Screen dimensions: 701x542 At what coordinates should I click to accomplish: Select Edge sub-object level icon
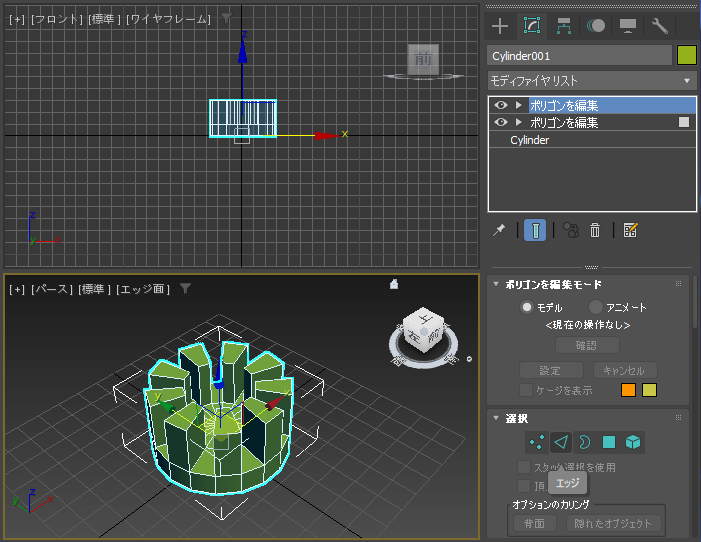(x=561, y=442)
